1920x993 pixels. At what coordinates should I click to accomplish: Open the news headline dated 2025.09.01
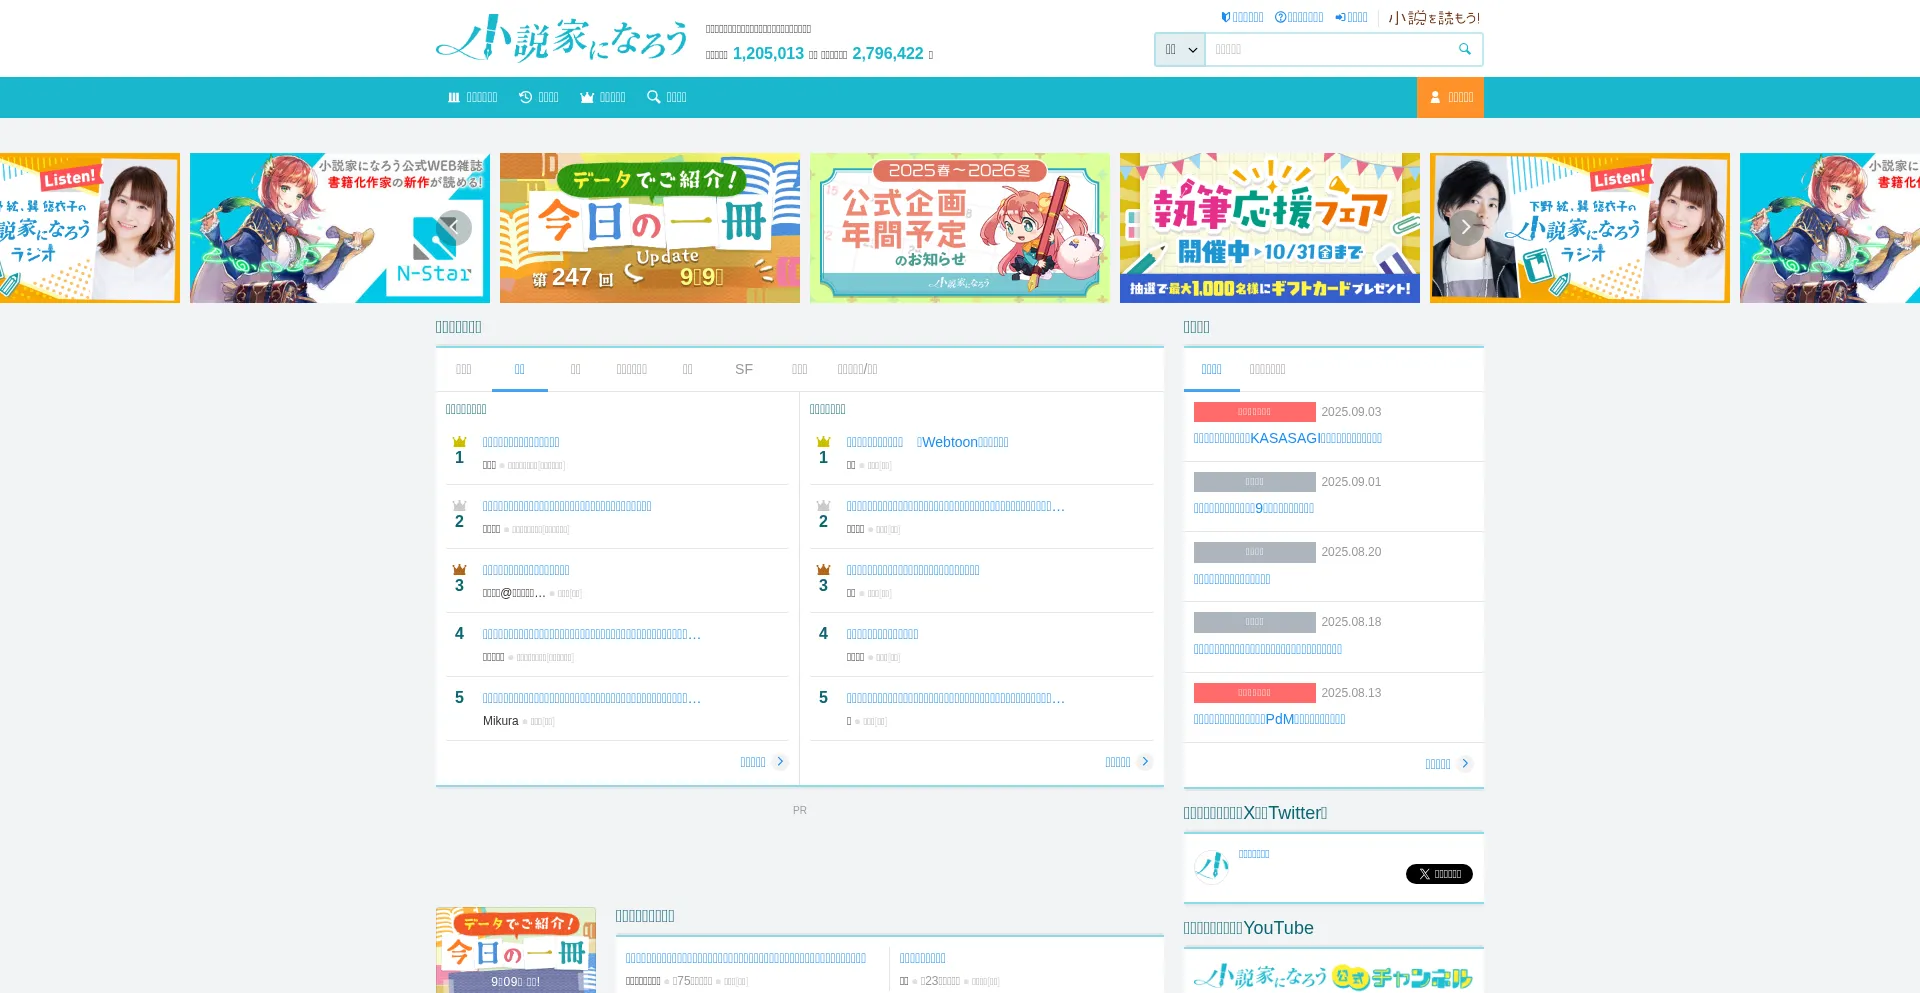1254,508
